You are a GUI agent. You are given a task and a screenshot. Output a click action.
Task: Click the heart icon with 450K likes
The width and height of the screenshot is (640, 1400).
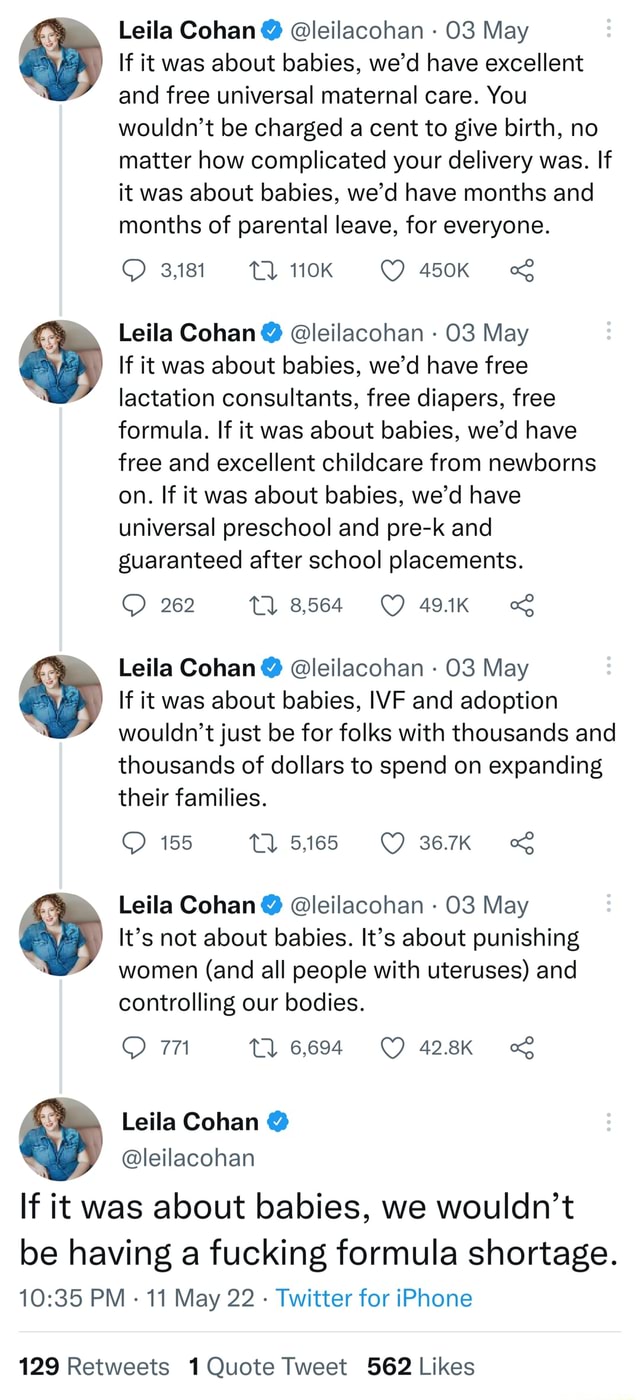[392, 270]
